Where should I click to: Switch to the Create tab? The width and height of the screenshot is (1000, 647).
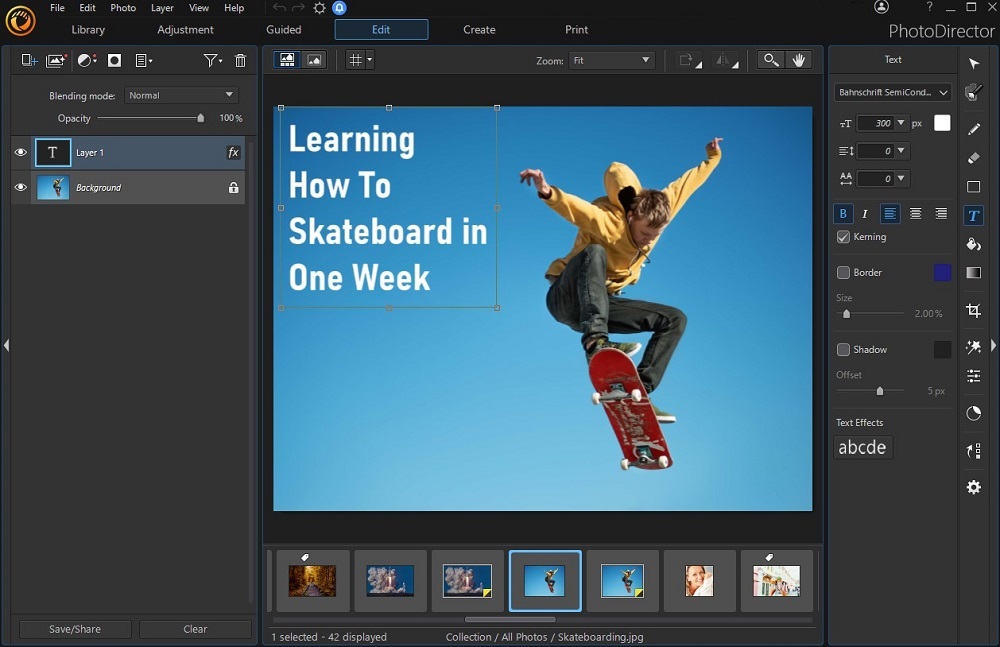click(x=479, y=29)
